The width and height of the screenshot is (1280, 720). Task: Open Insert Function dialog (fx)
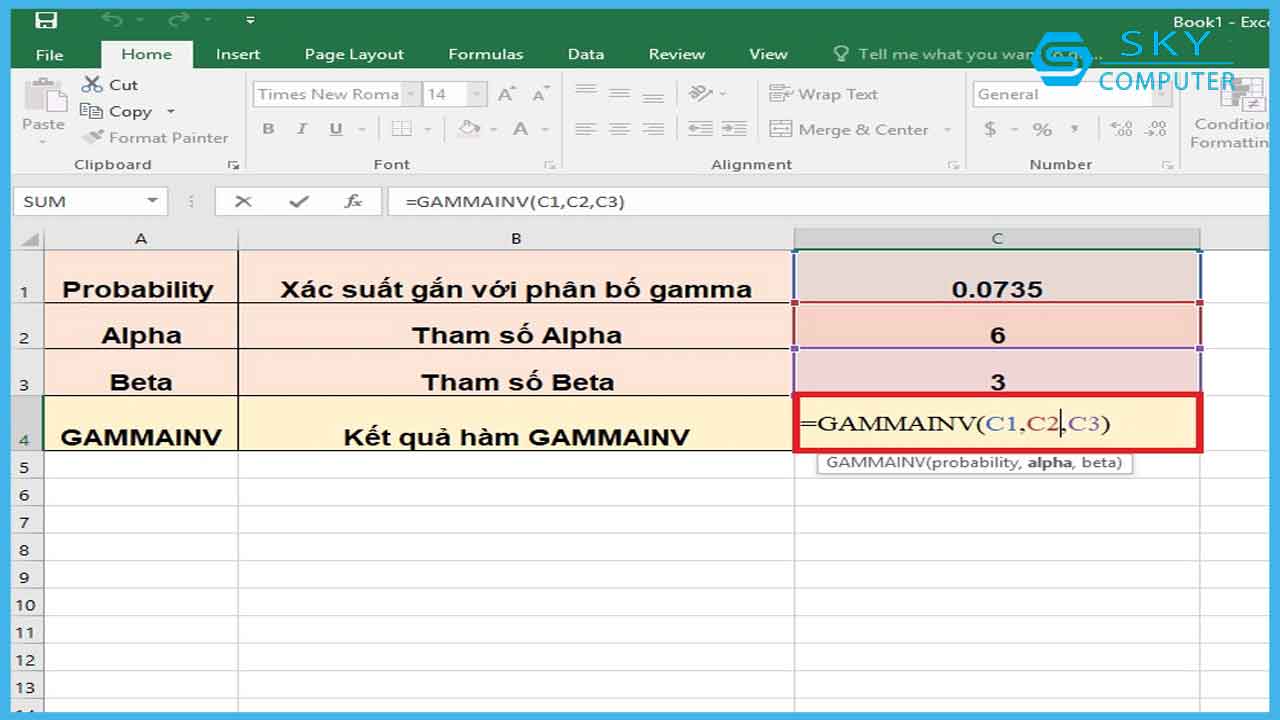pos(353,201)
